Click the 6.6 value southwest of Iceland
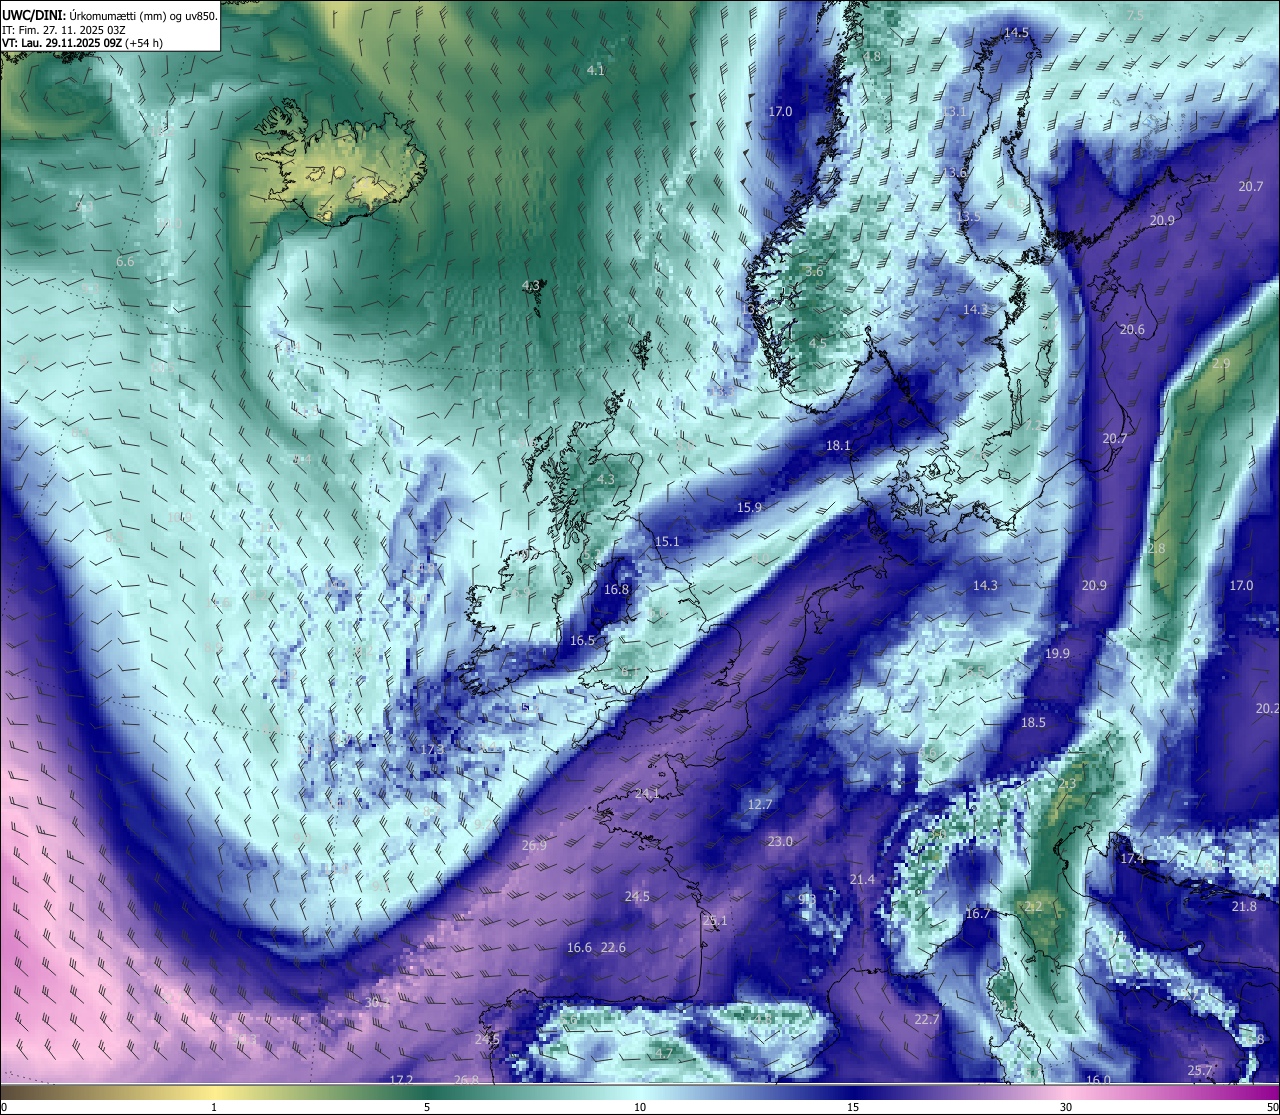 click(x=125, y=262)
